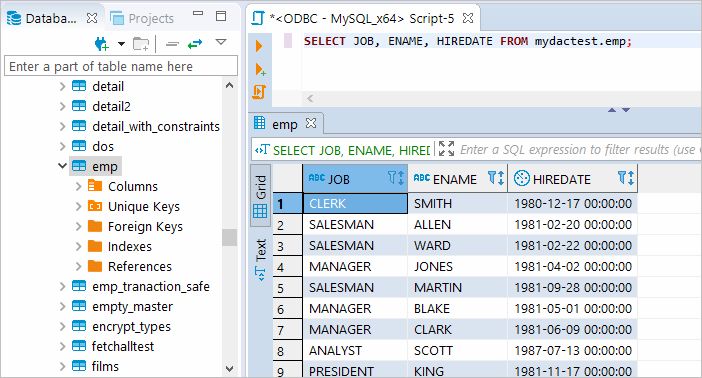Screen dimensions: 702x378
Task: Click the new connection plug icon
Action: coord(102,43)
